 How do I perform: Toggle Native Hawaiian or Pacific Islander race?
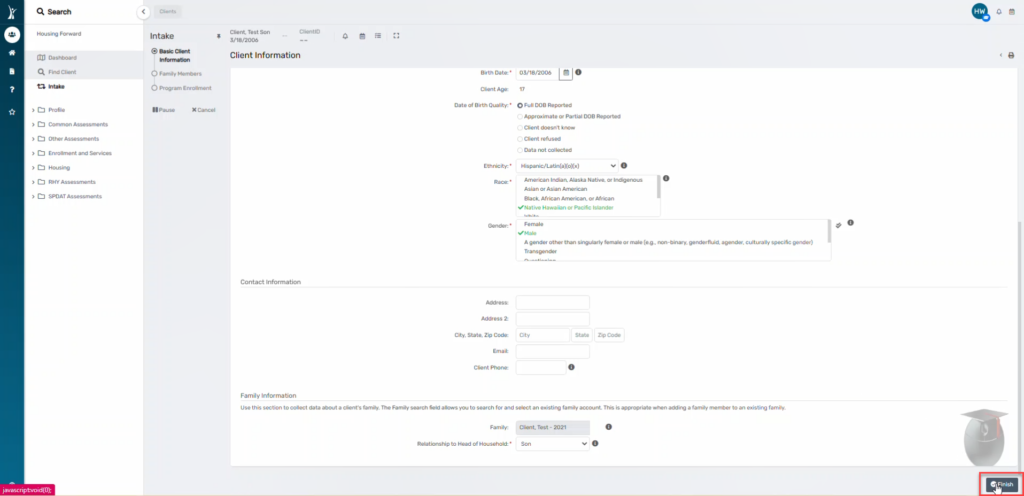pyautogui.click(x=569, y=208)
